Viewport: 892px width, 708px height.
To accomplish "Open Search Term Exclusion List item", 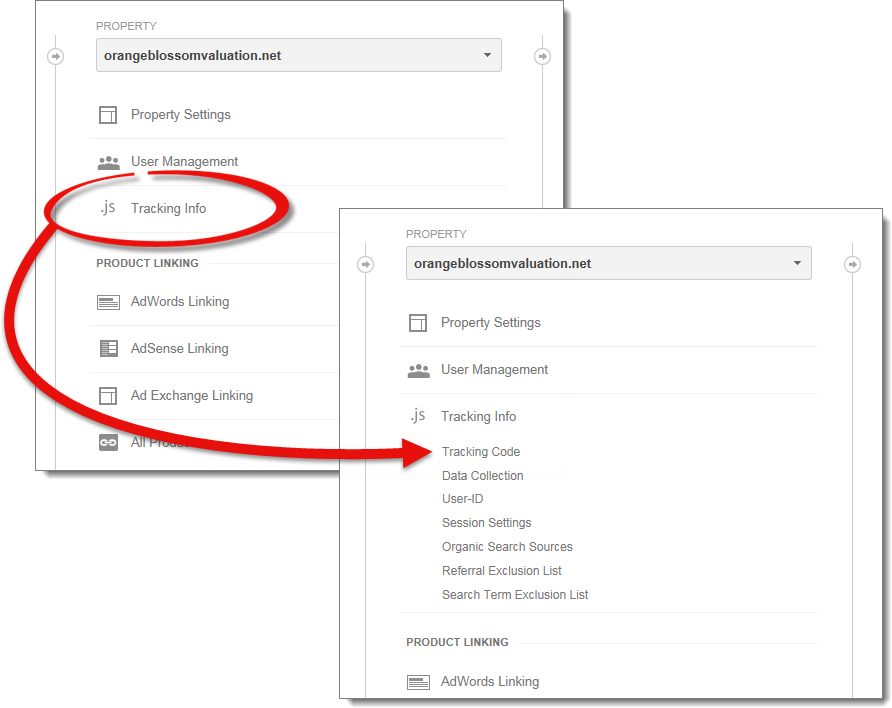I will (x=515, y=594).
